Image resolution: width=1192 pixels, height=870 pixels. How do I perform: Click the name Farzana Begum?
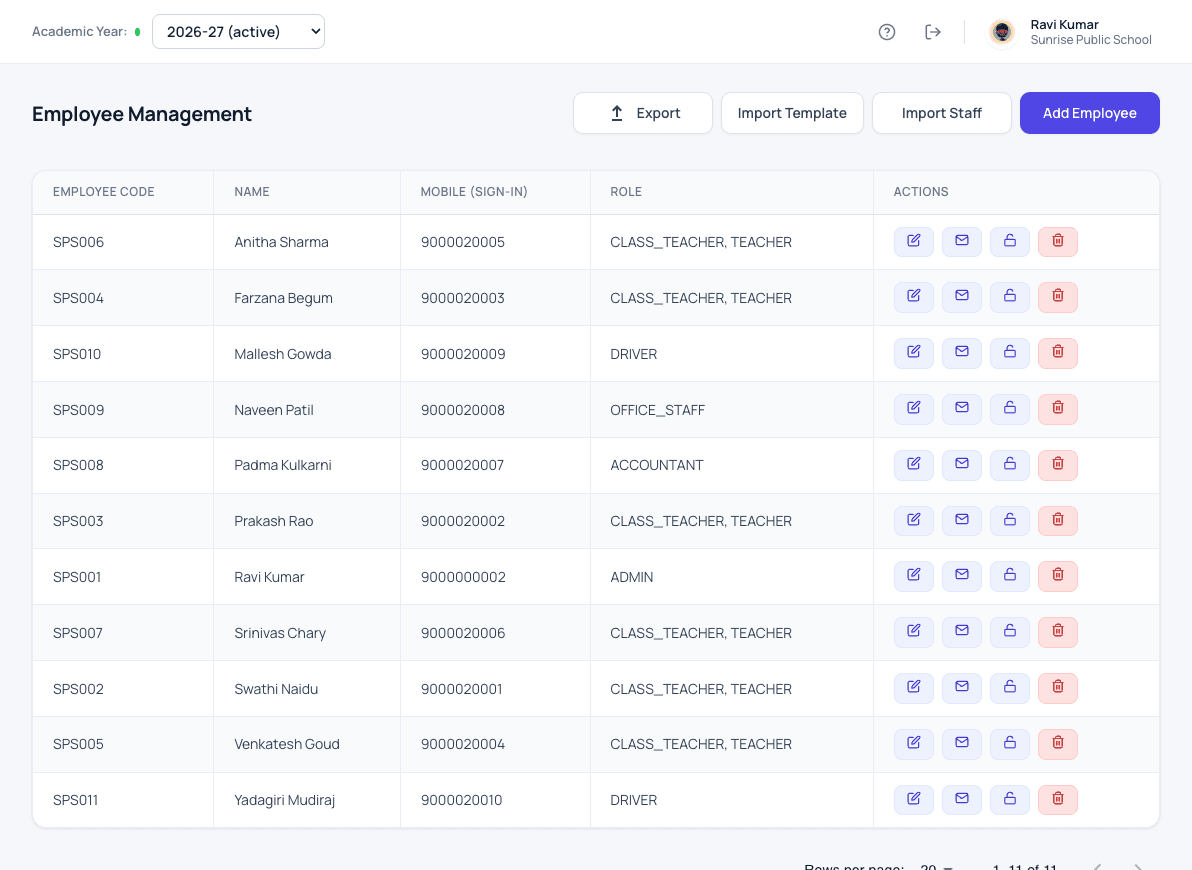(x=284, y=298)
